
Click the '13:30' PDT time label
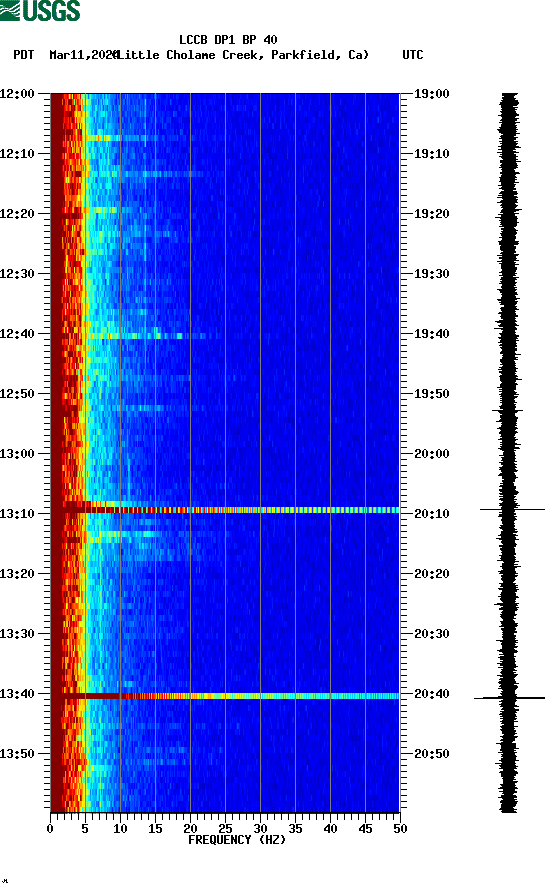pyautogui.click(x=18, y=634)
